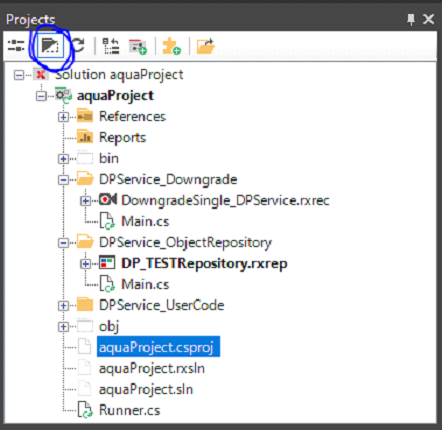This screenshot has height=431, width=443.
Task: Click the collapse tree view icon
Action: (110, 46)
